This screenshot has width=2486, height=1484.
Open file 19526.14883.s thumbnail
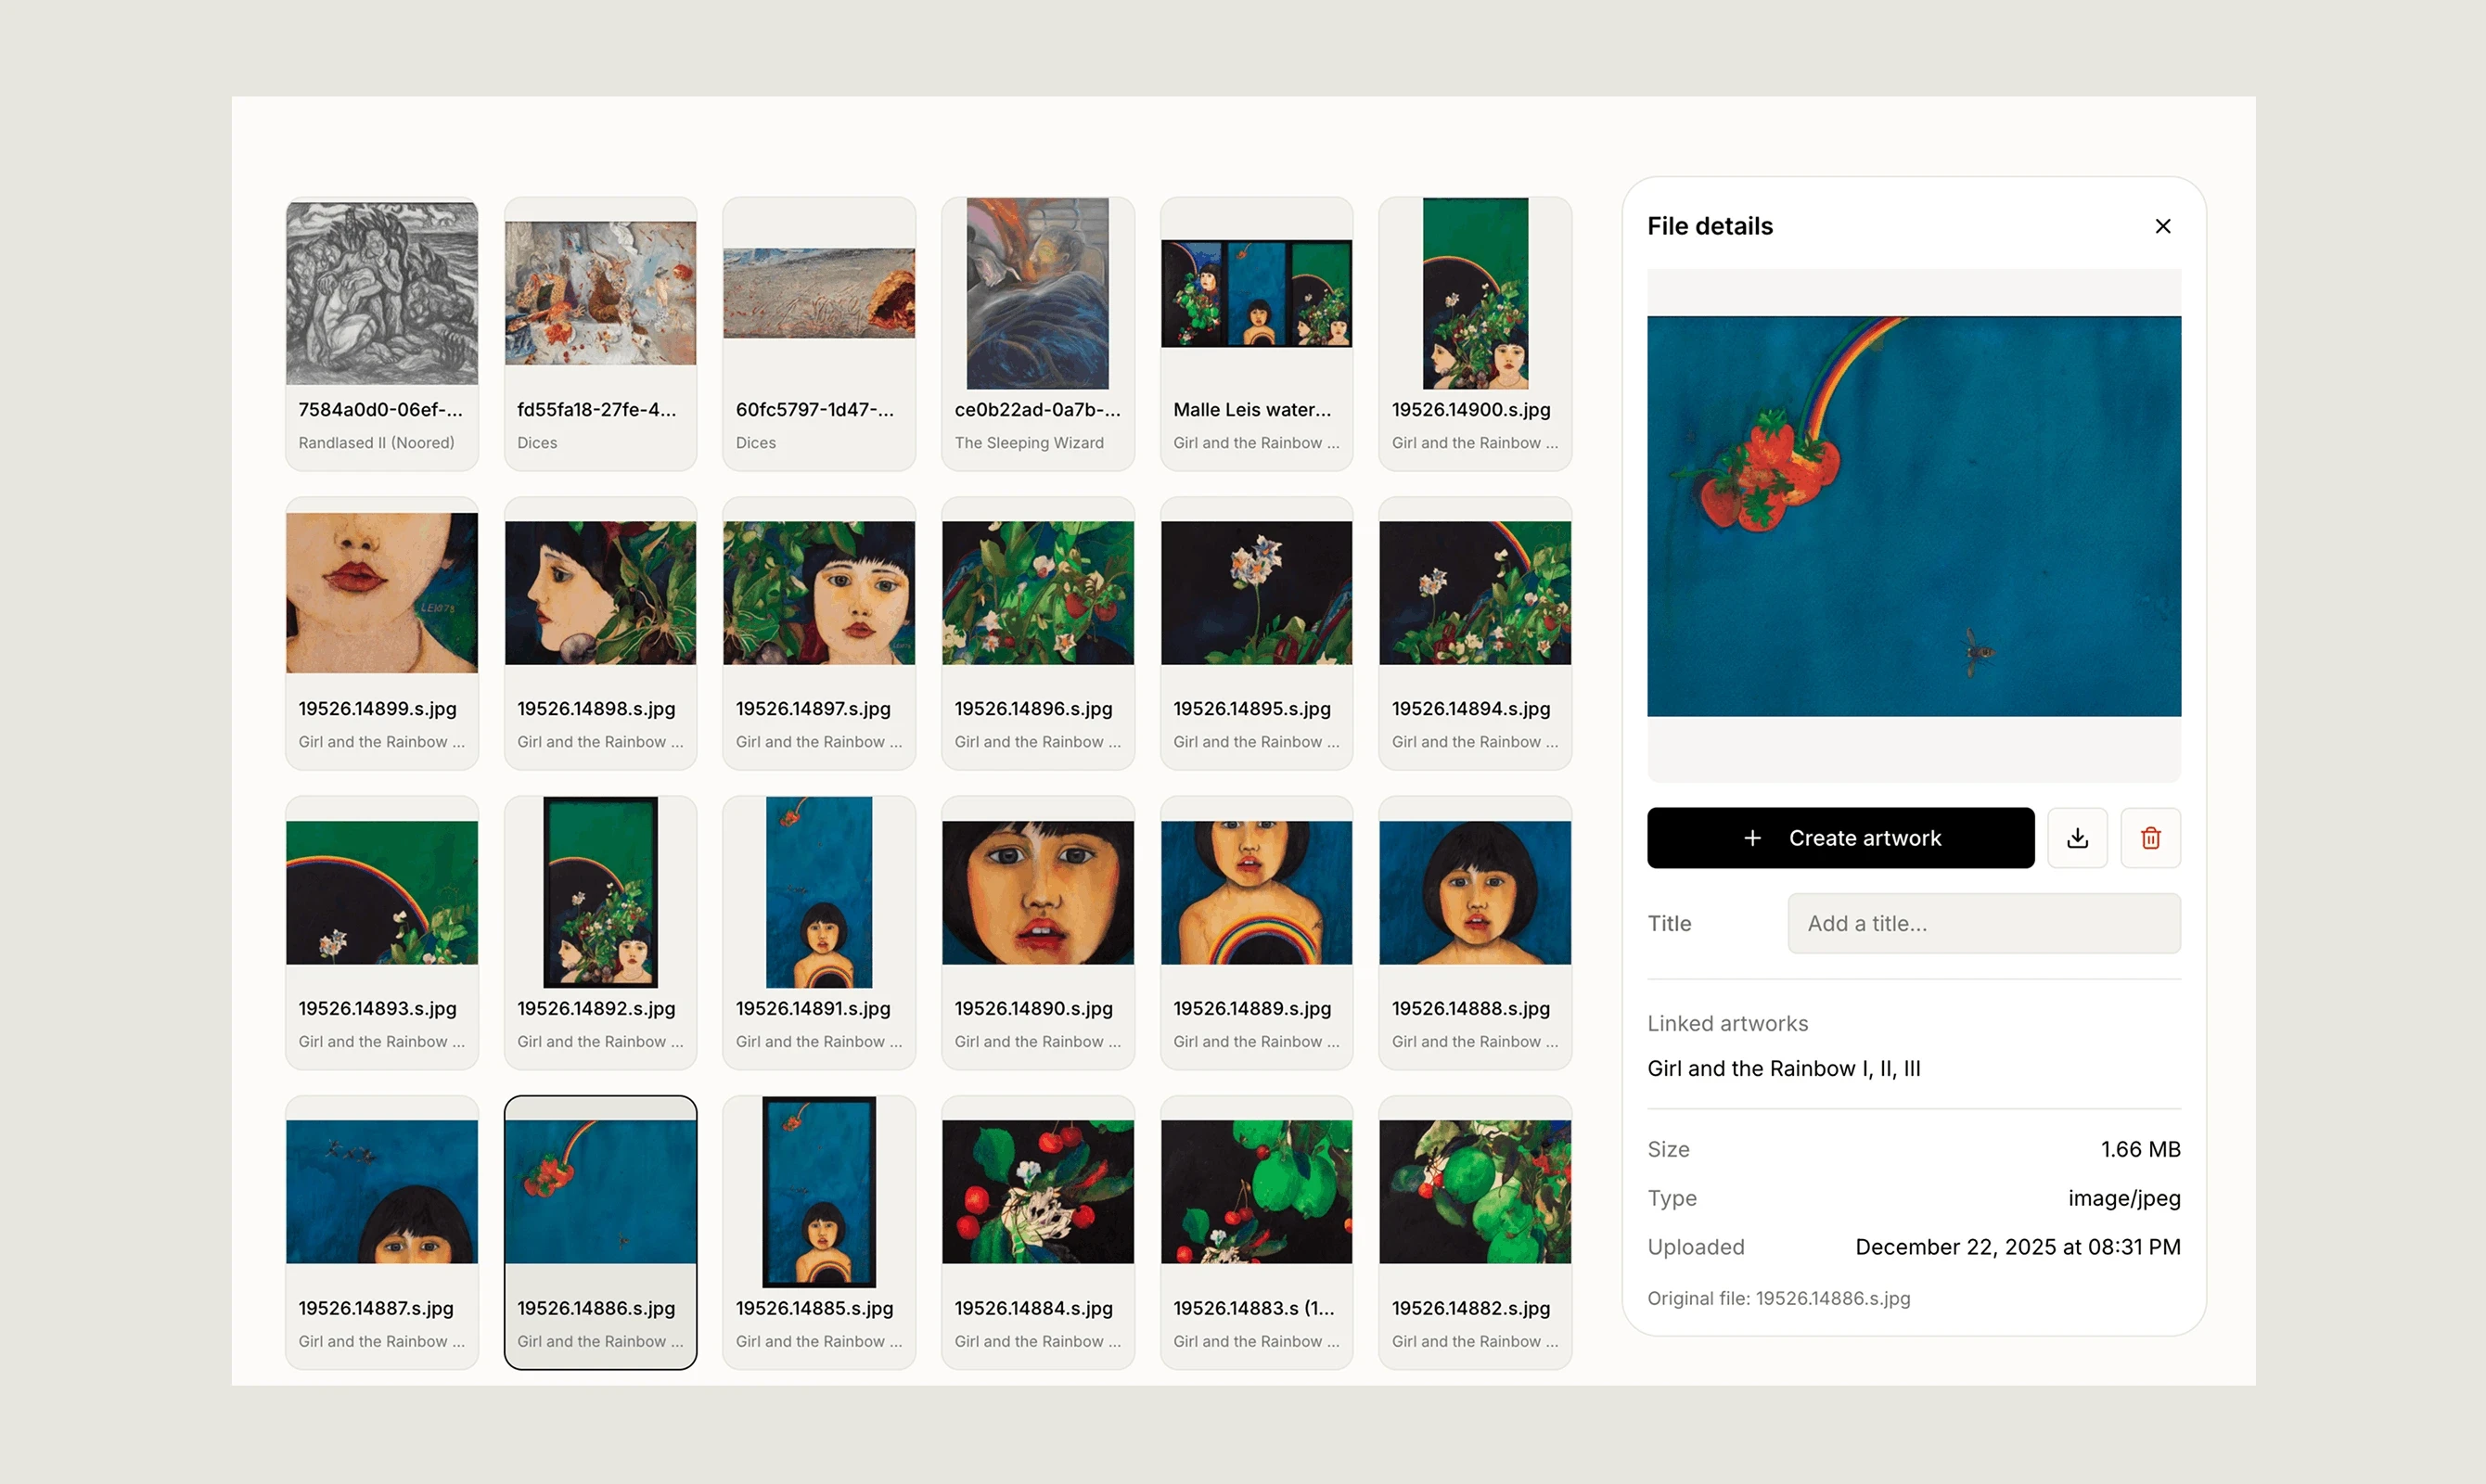point(1256,1190)
